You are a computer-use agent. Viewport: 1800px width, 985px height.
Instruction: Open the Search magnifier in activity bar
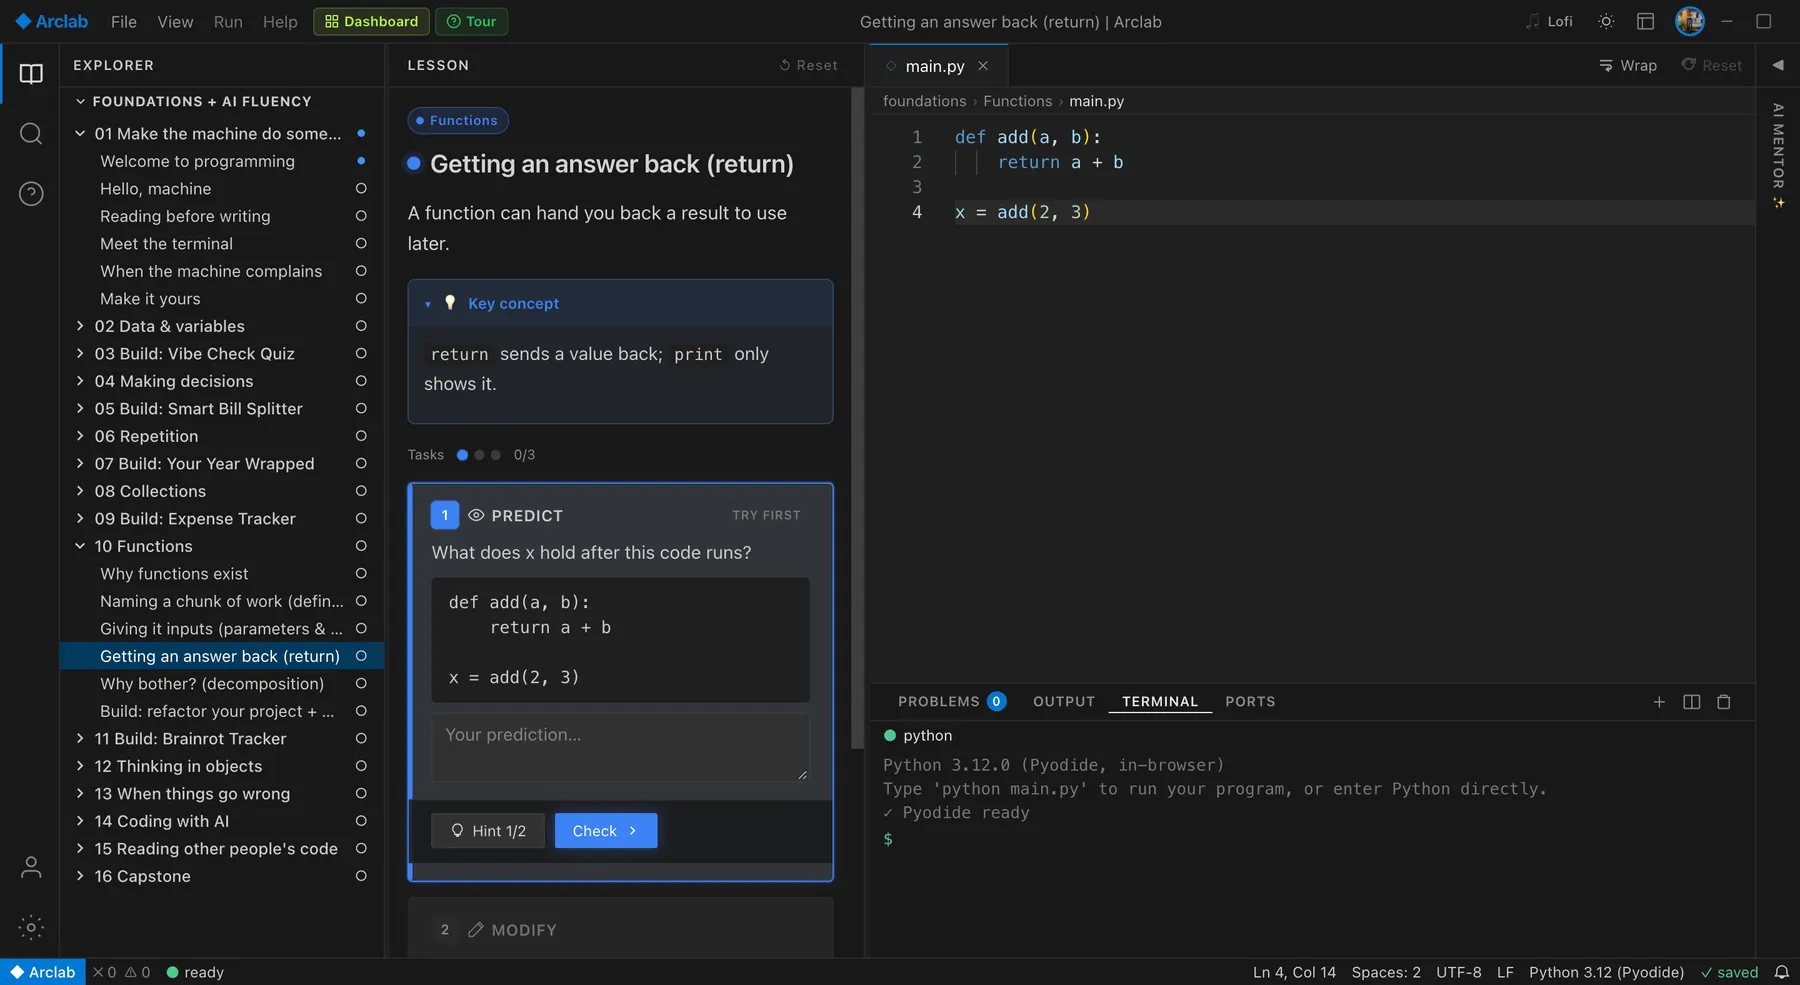pos(31,134)
